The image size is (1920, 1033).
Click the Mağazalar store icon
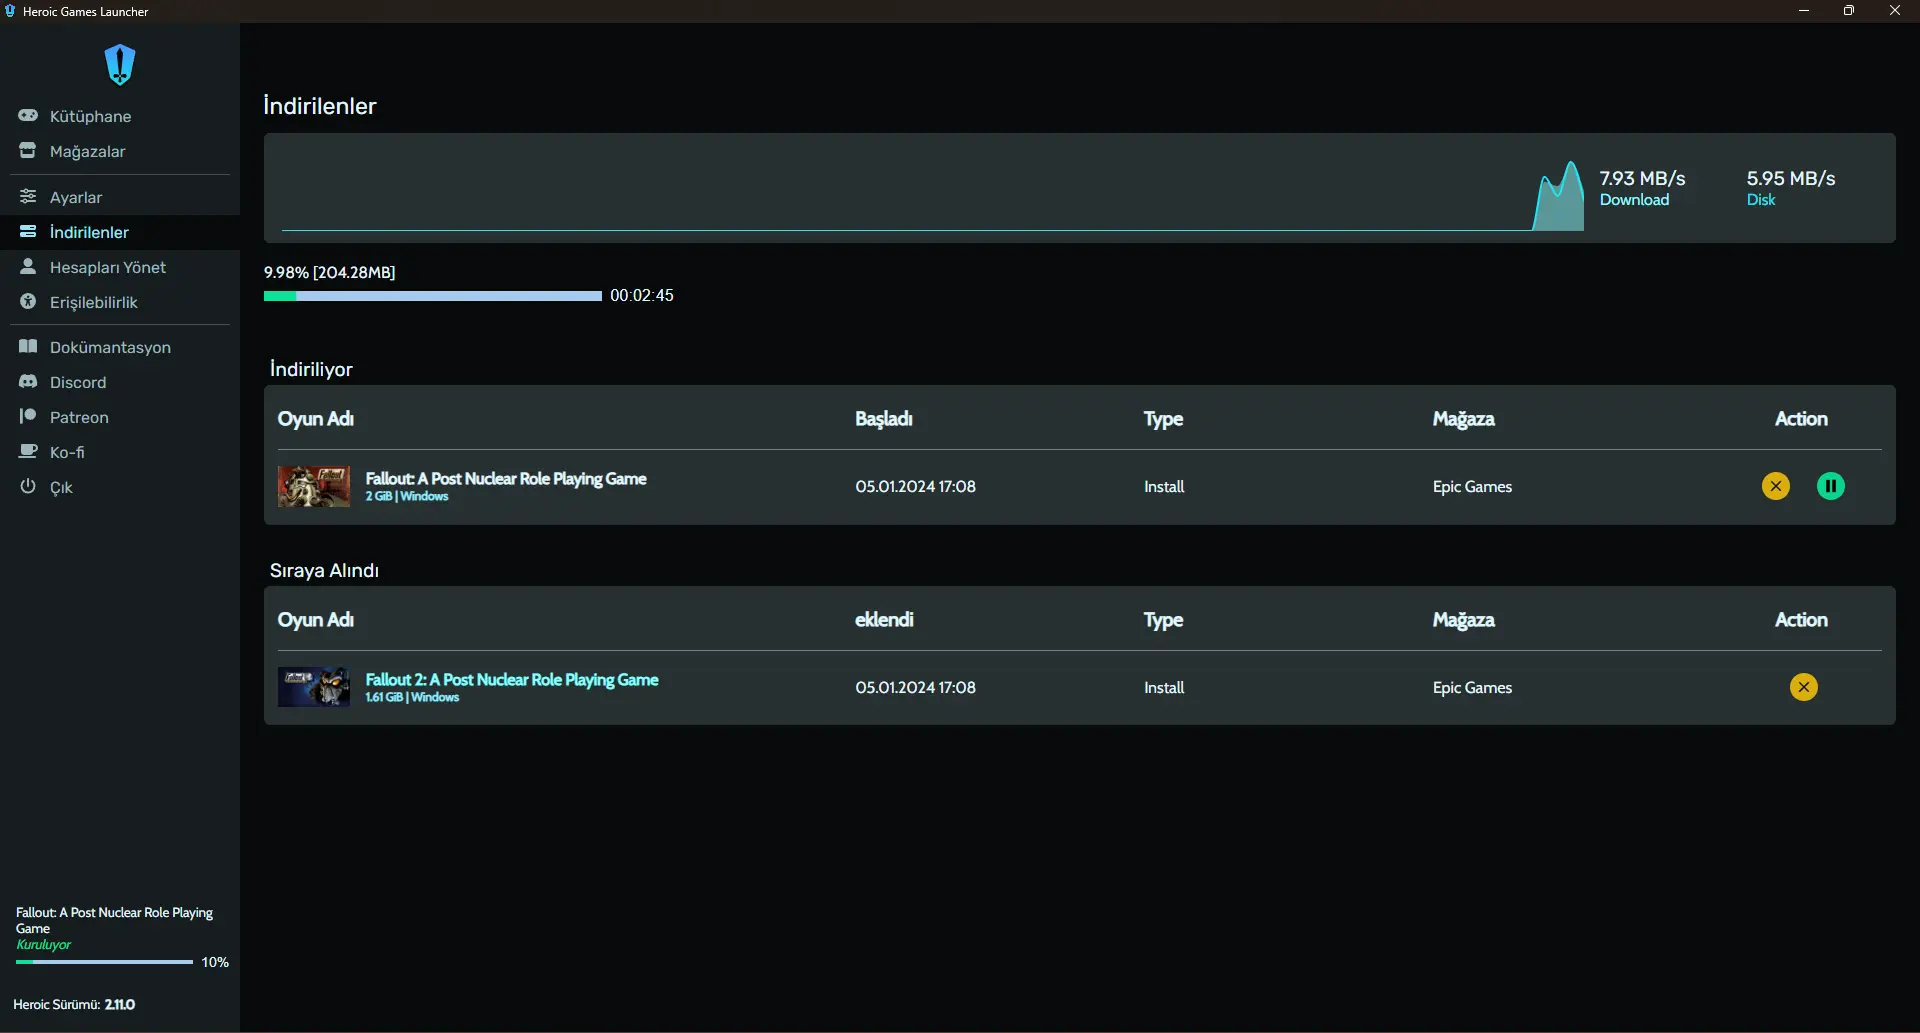[28, 151]
